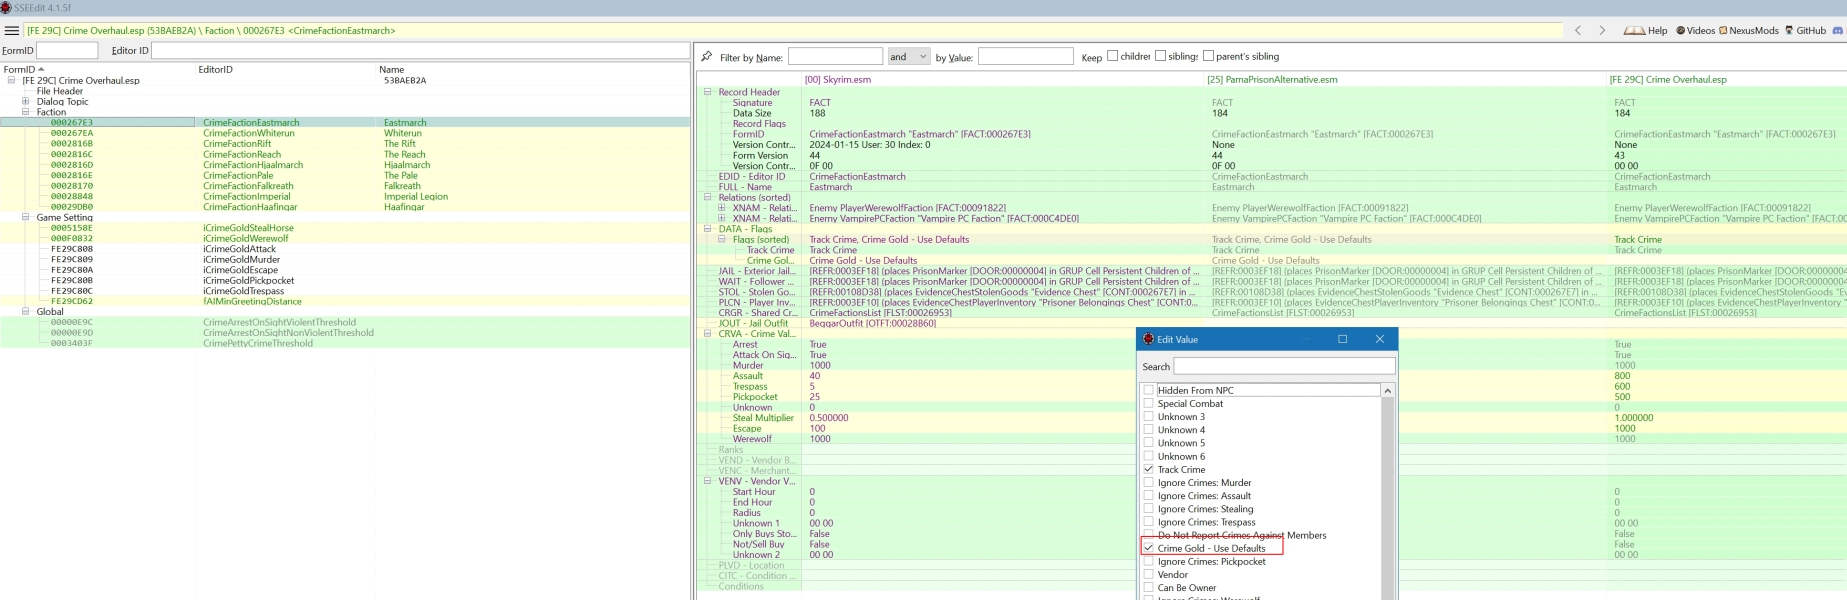1847x600 pixels.
Task: Click the Murder value 1000 in Skyrim.esm
Action: coord(820,365)
